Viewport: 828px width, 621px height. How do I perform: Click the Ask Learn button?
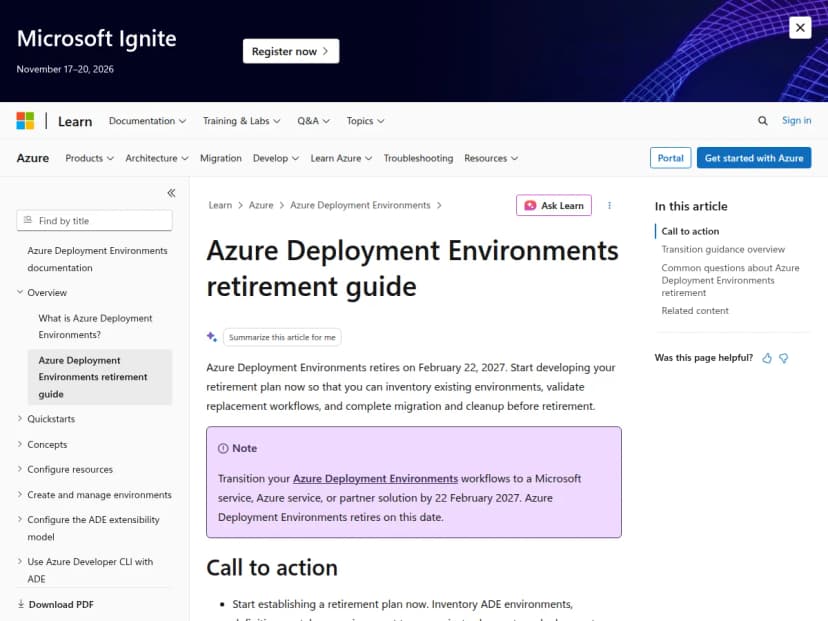pos(553,205)
